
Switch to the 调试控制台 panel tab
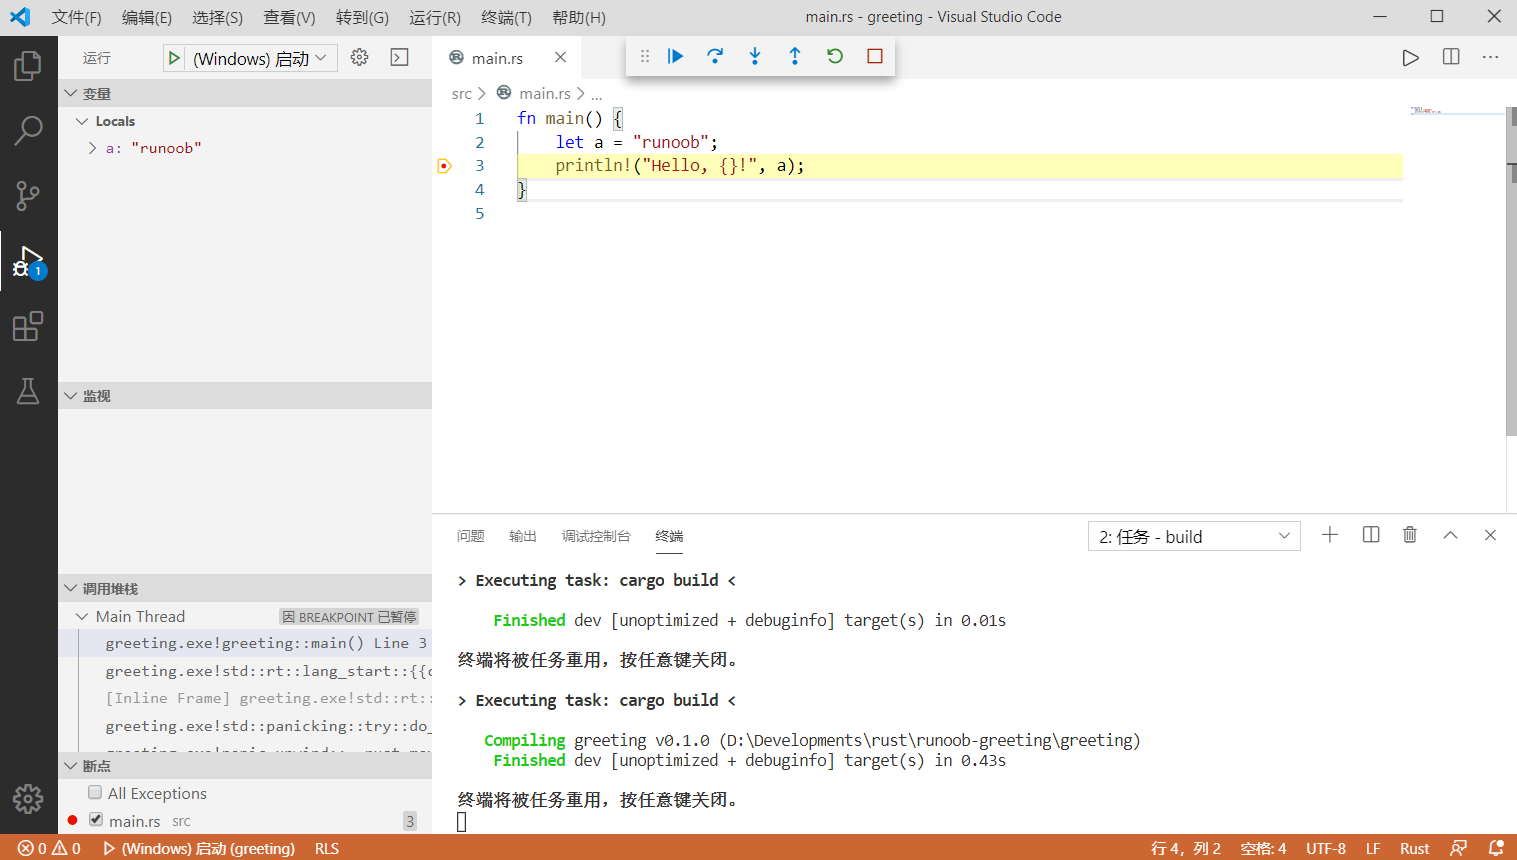pos(596,536)
